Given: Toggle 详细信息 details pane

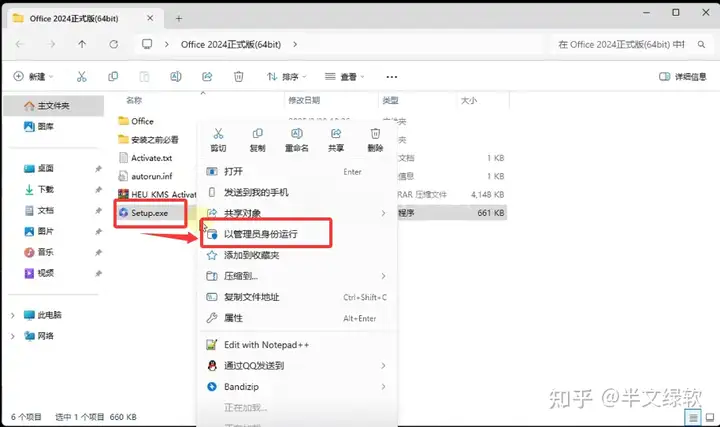Looking at the screenshot, I should click(x=683, y=77).
